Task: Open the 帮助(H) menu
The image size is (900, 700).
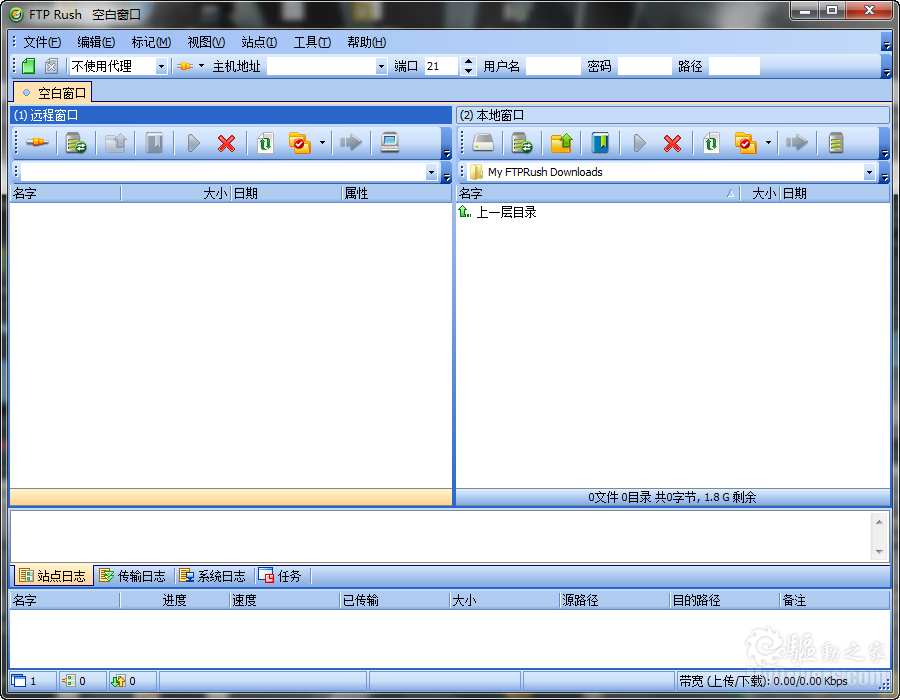Action: click(366, 42)
